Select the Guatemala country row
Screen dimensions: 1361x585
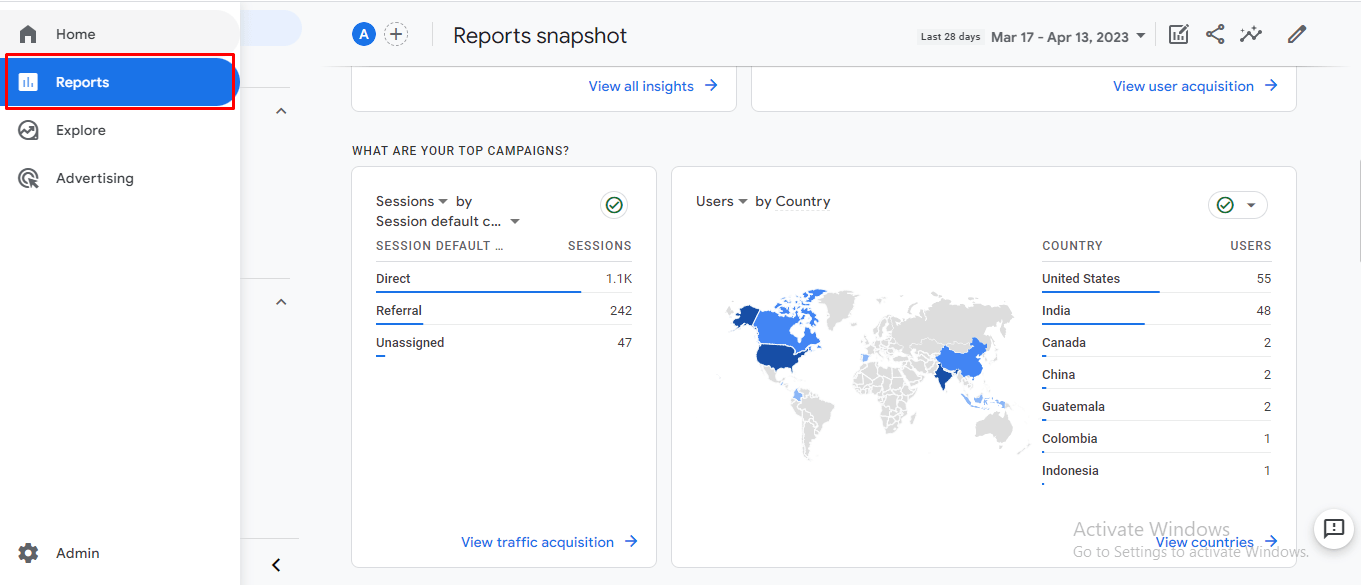(1157, 407)
